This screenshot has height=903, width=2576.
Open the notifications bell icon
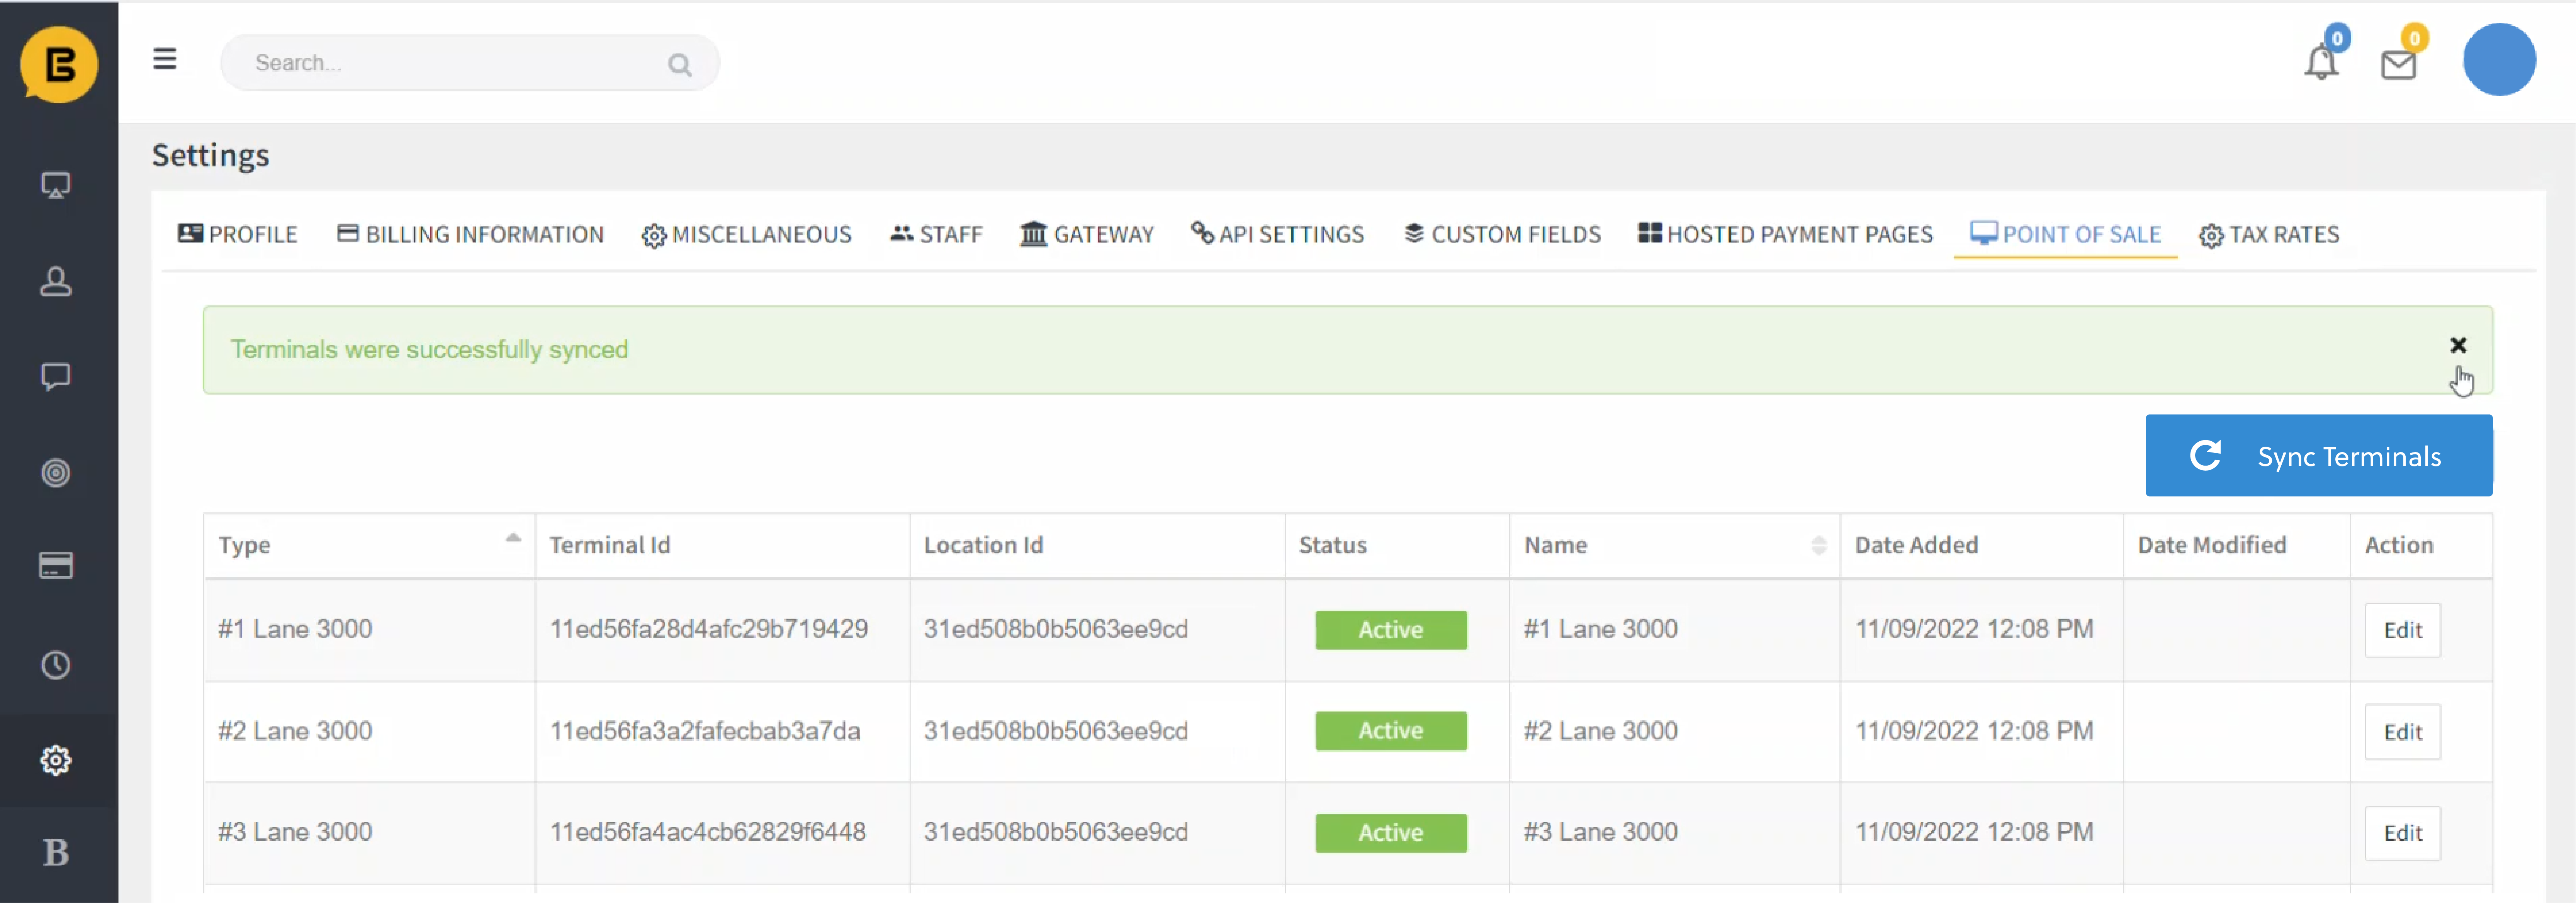pyautogui.click(x=2321, y=63)
